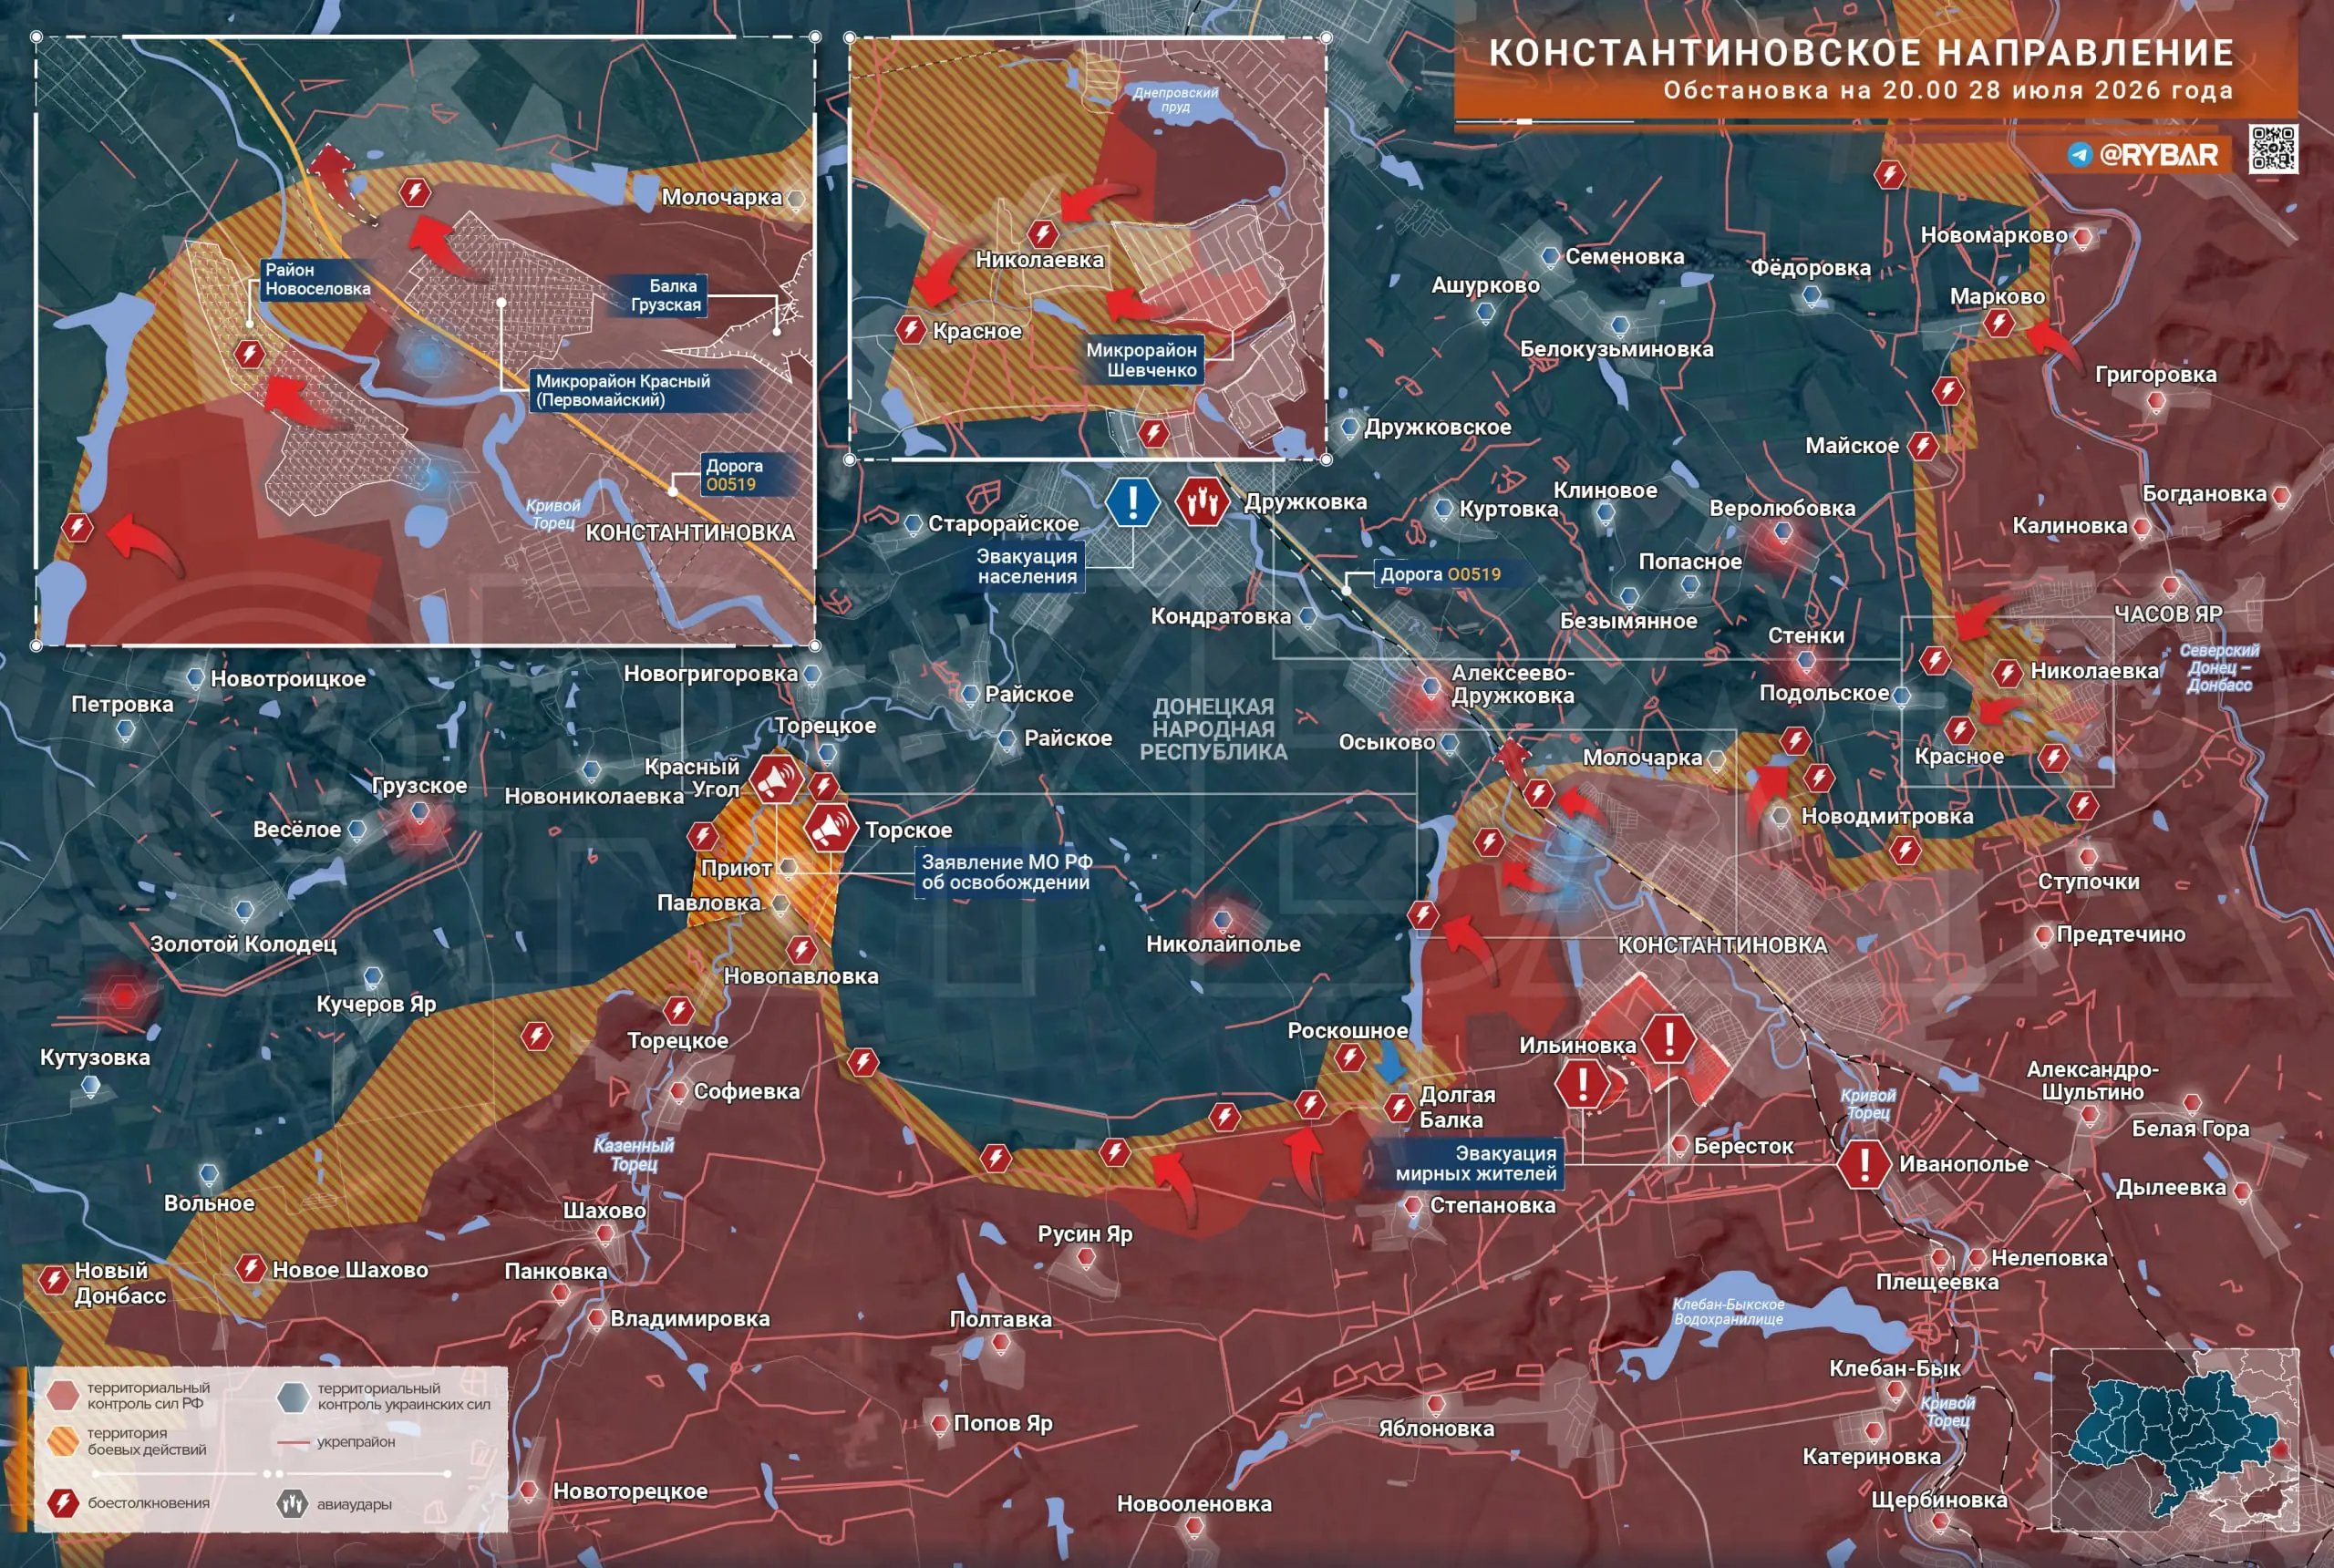Click the megaphone icon next to Торское
The height and width of the screenshot is (1568, 2334).
(830, 828)
